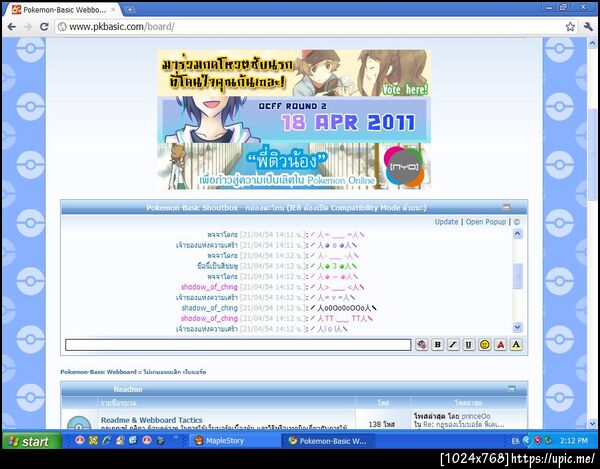Screen dimensions: 600x469
Task: Click the Readme & Webboard Tactics board icon
Action: [79, 424]
